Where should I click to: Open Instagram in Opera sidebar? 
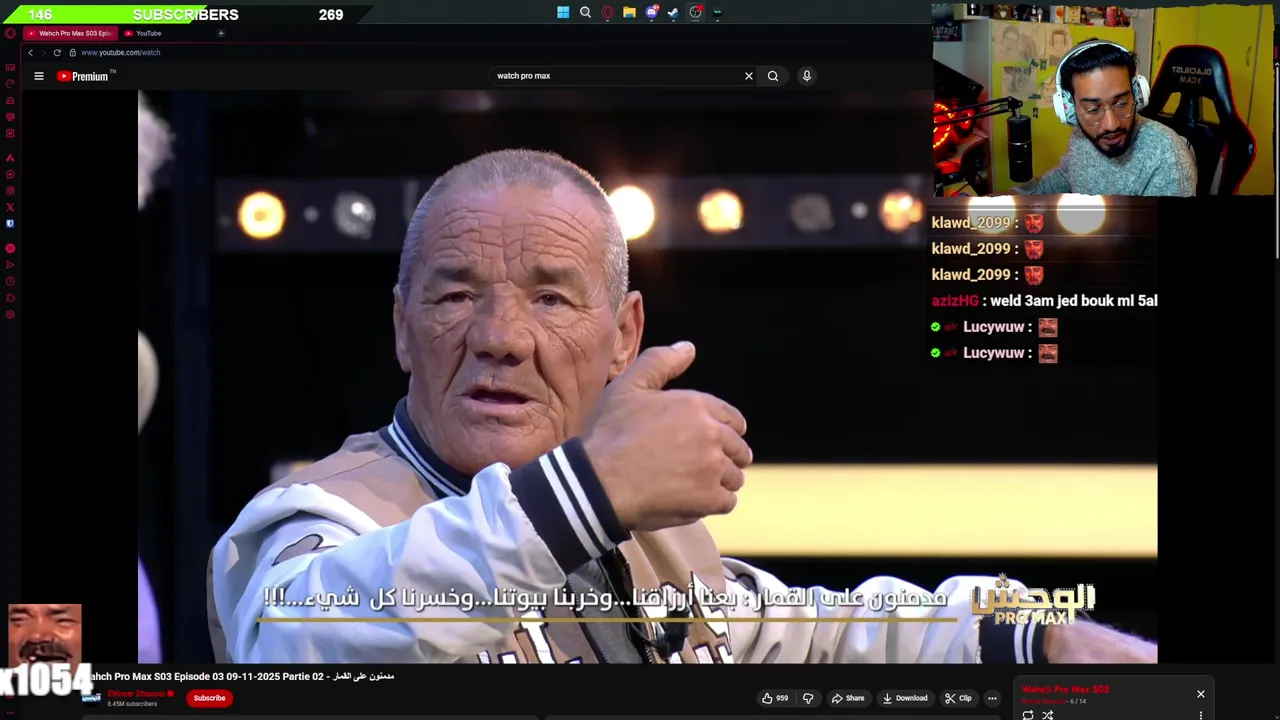pos(10,191)
